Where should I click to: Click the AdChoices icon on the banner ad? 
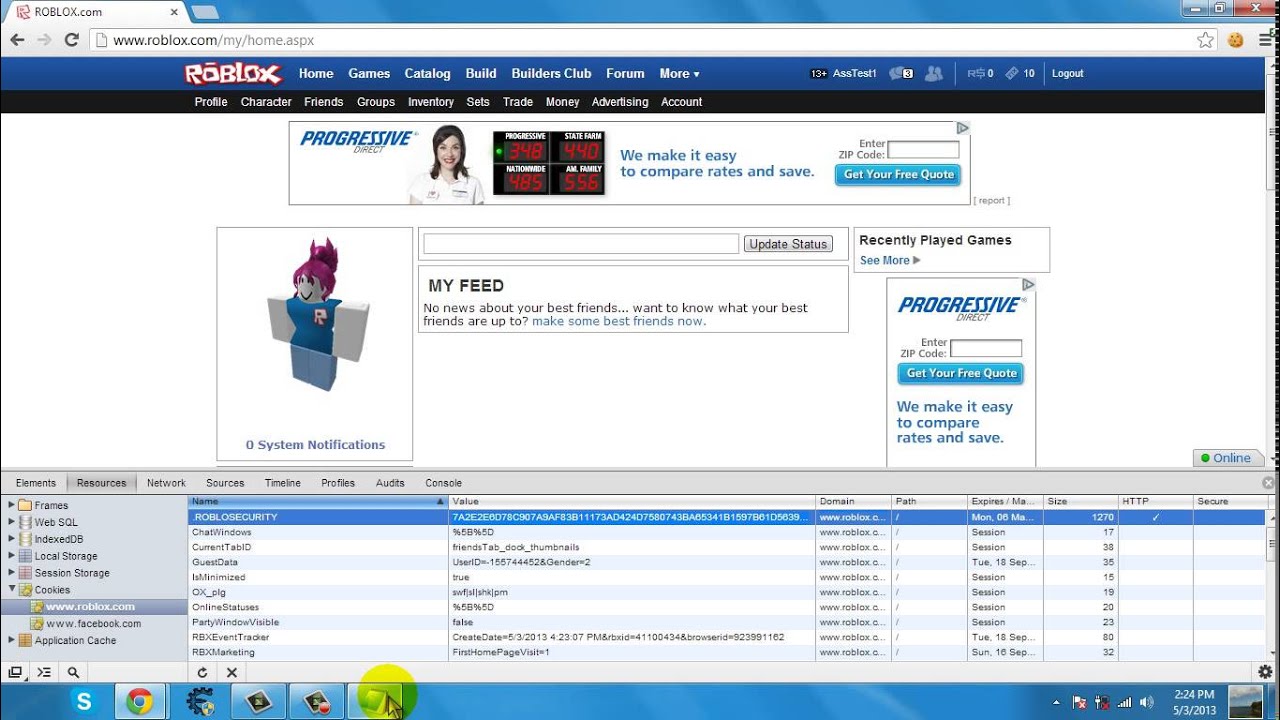[x=962, y=128]
